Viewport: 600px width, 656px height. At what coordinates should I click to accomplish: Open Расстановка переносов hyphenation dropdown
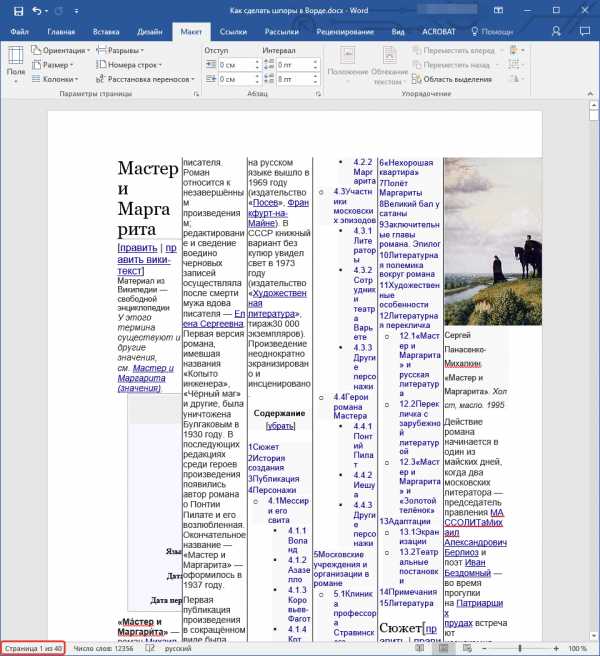click(146, 79)
